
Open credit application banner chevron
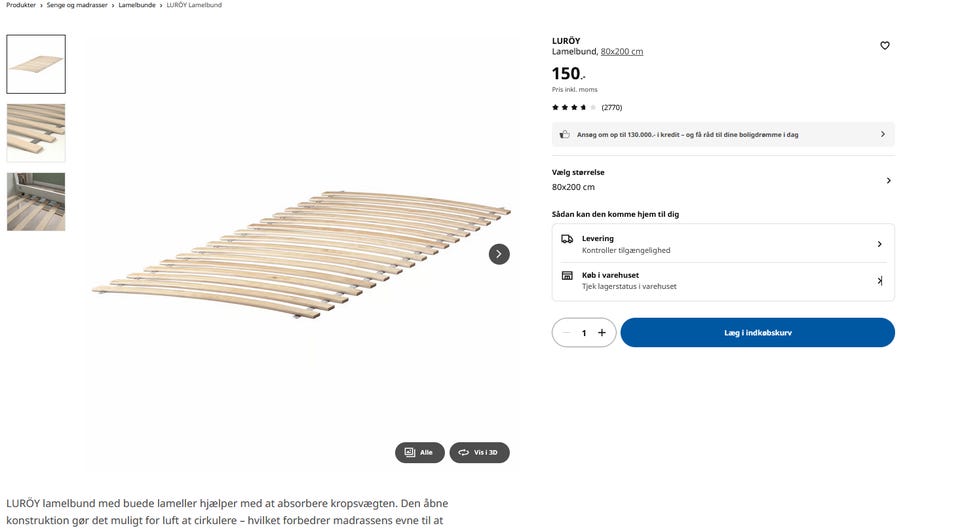[882, 134]
